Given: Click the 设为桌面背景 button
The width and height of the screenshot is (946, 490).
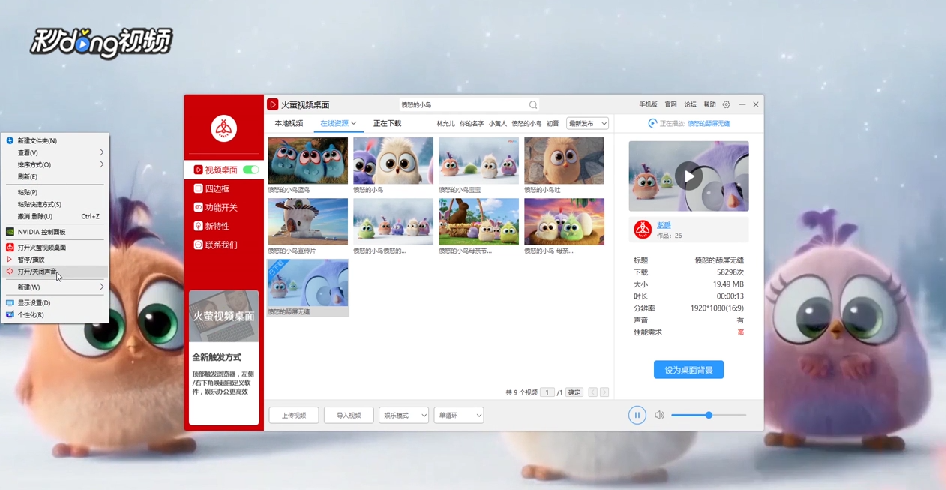Looking at the screenshot, I should (x=688, y=370).
